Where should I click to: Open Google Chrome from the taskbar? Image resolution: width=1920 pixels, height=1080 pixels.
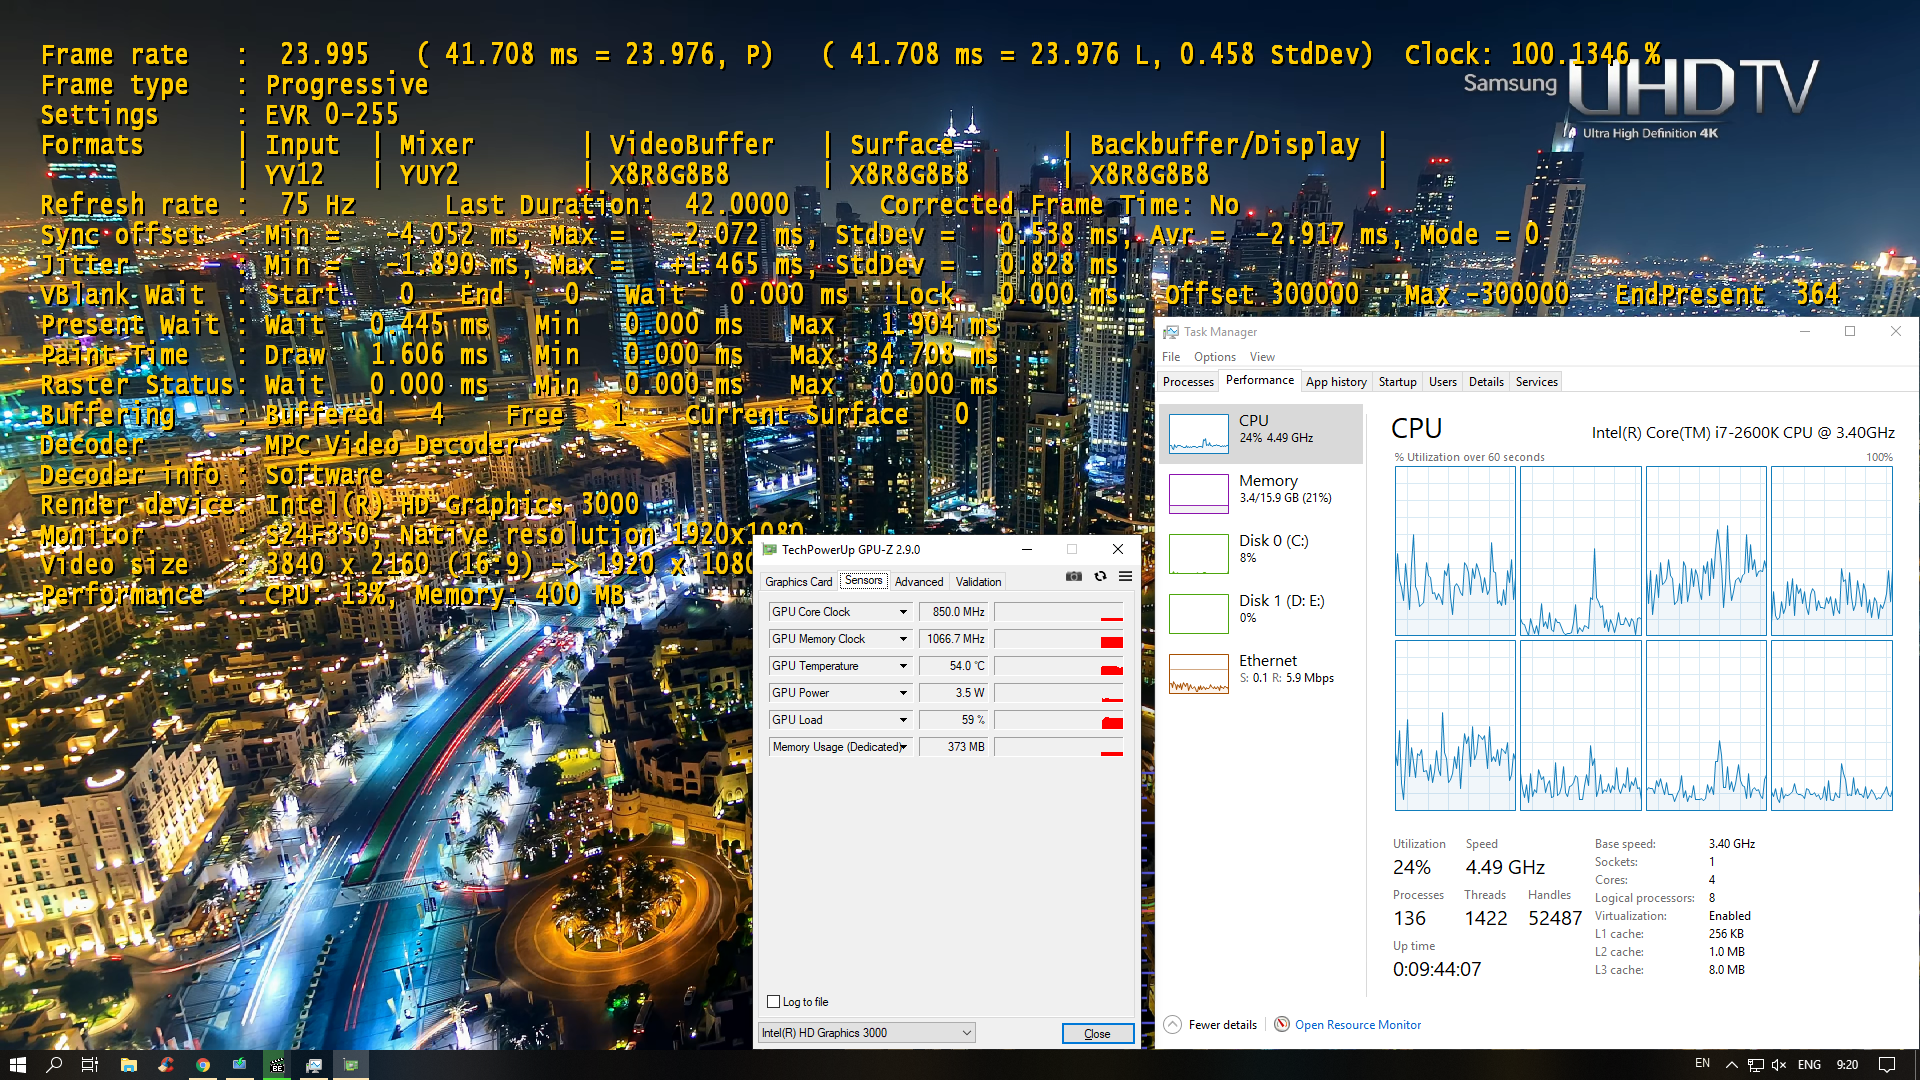coord(203,1065)
